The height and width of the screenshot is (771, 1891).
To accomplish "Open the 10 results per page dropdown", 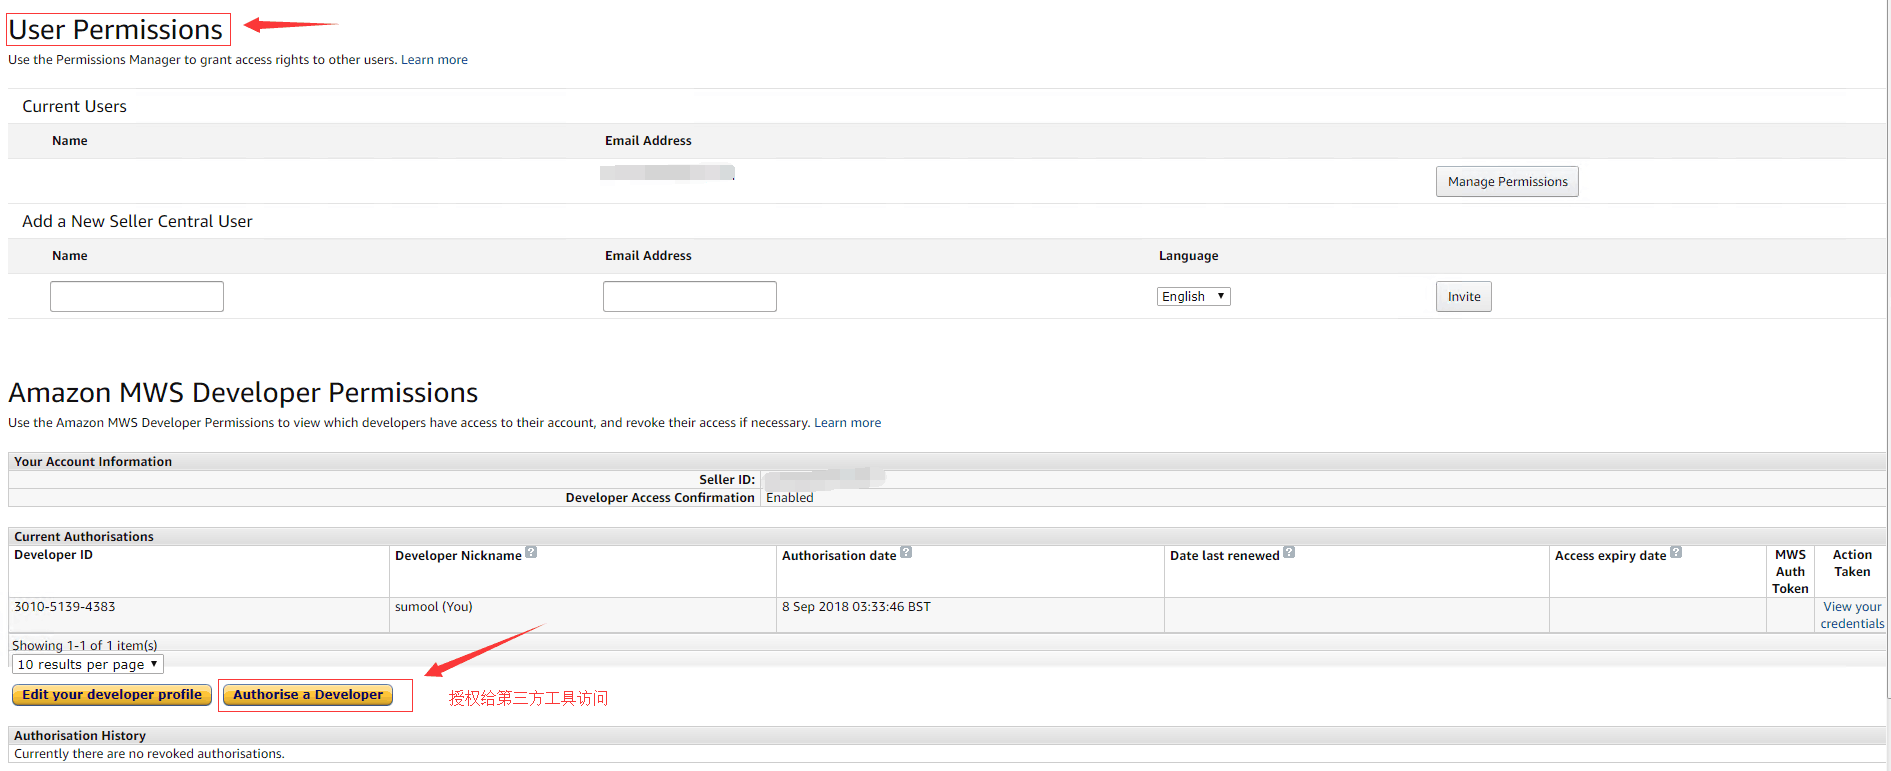I will [88, 664].
